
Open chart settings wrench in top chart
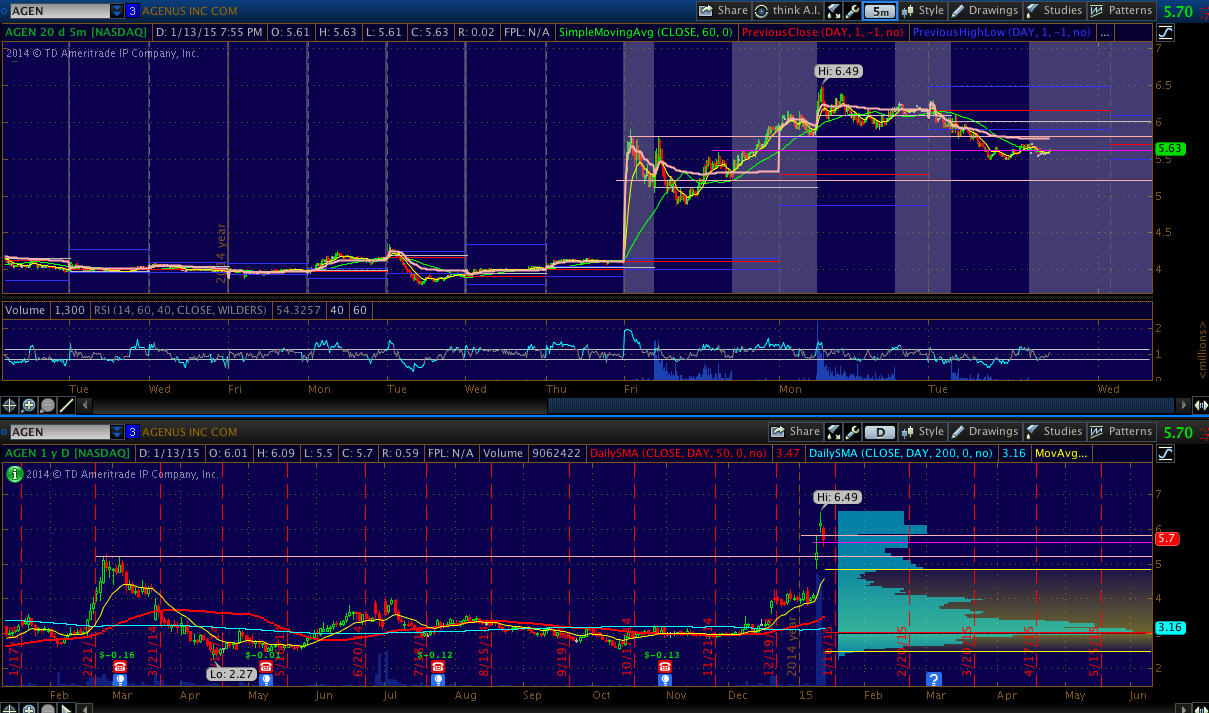click(x=852, y=11)
